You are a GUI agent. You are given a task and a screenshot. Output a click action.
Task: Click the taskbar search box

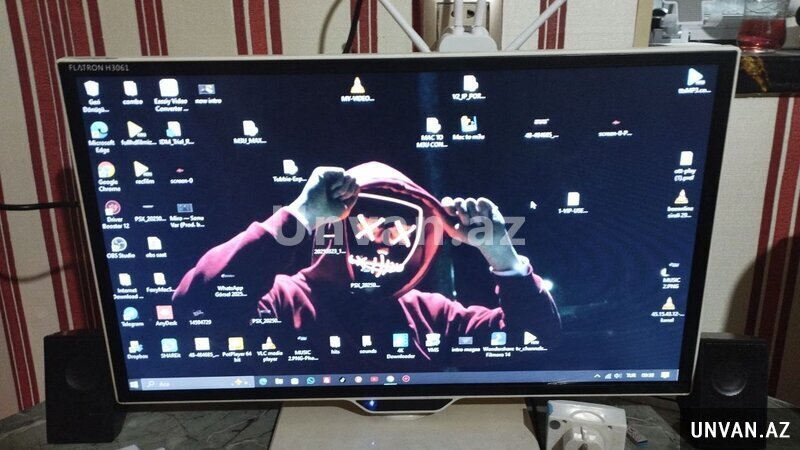click(197, 383)
